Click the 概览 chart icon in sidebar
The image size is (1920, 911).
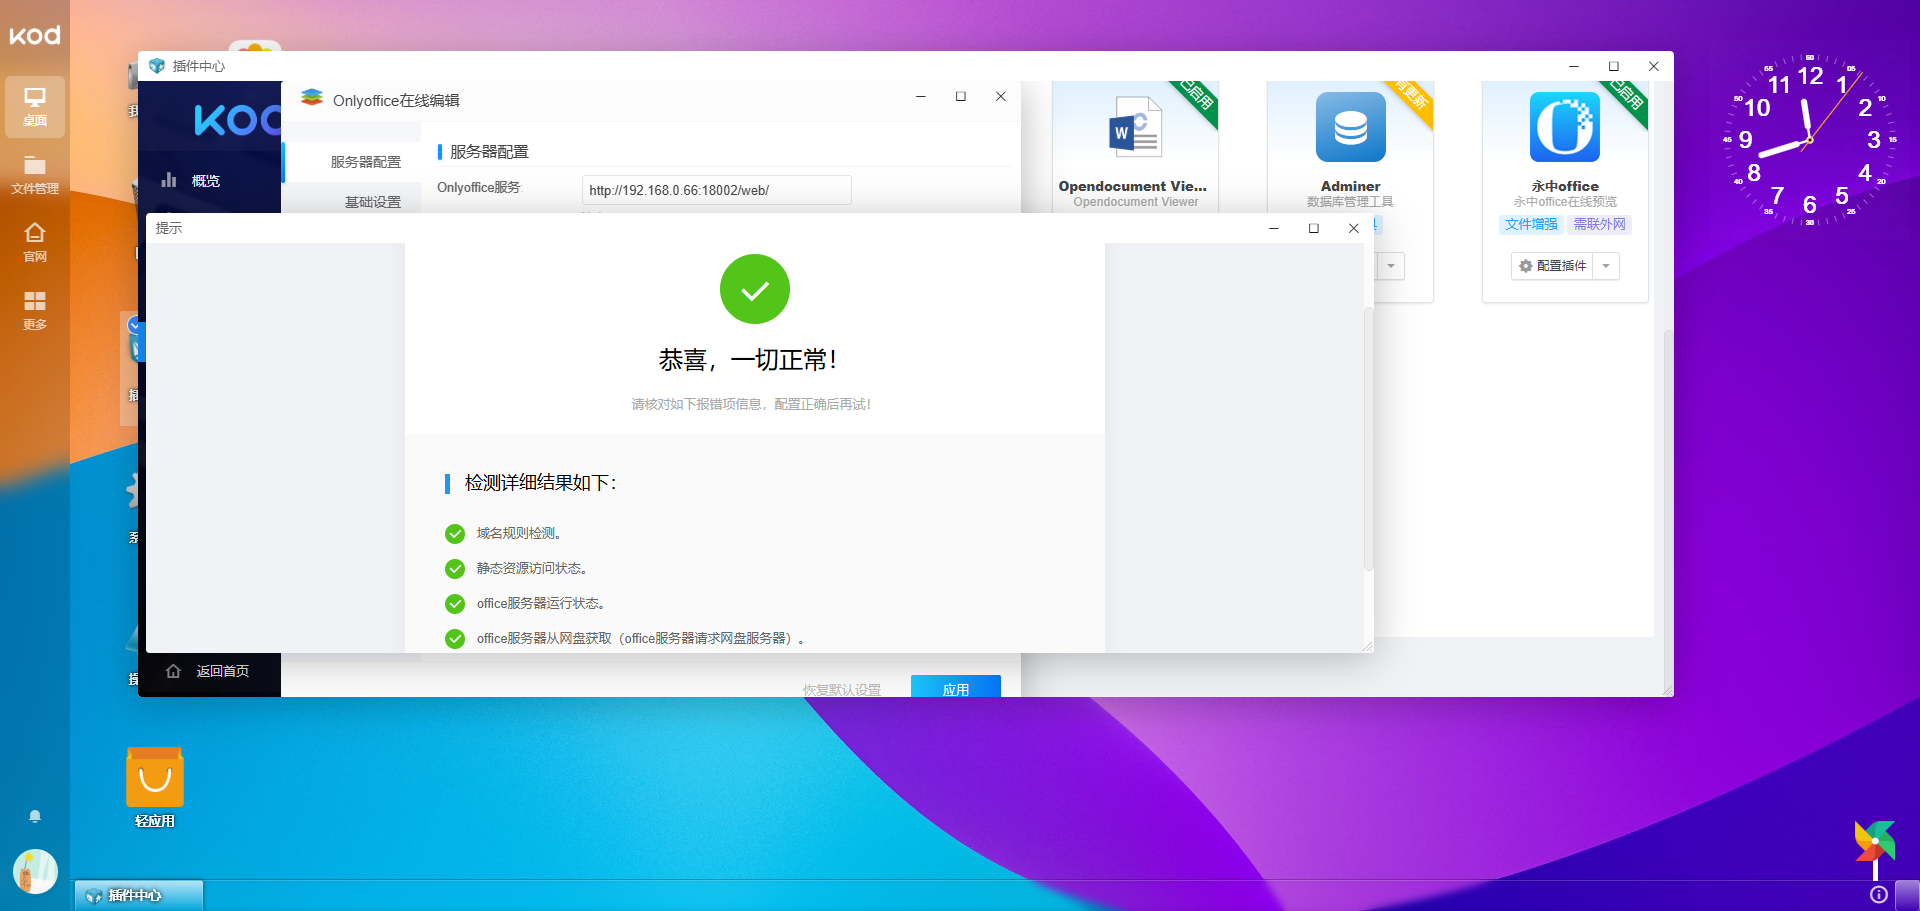pyautogui.click(x=169, y=180)
